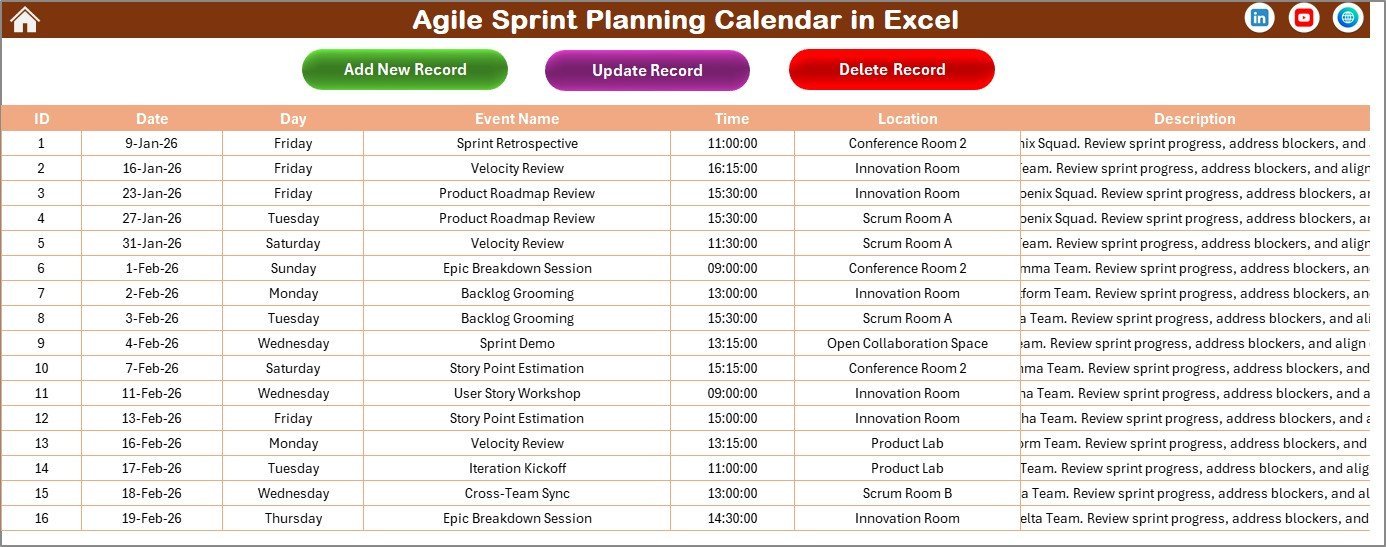Select the Cross-Team Sync event cell
This screenshot has width=1386, height=547.
coord(517,493)
